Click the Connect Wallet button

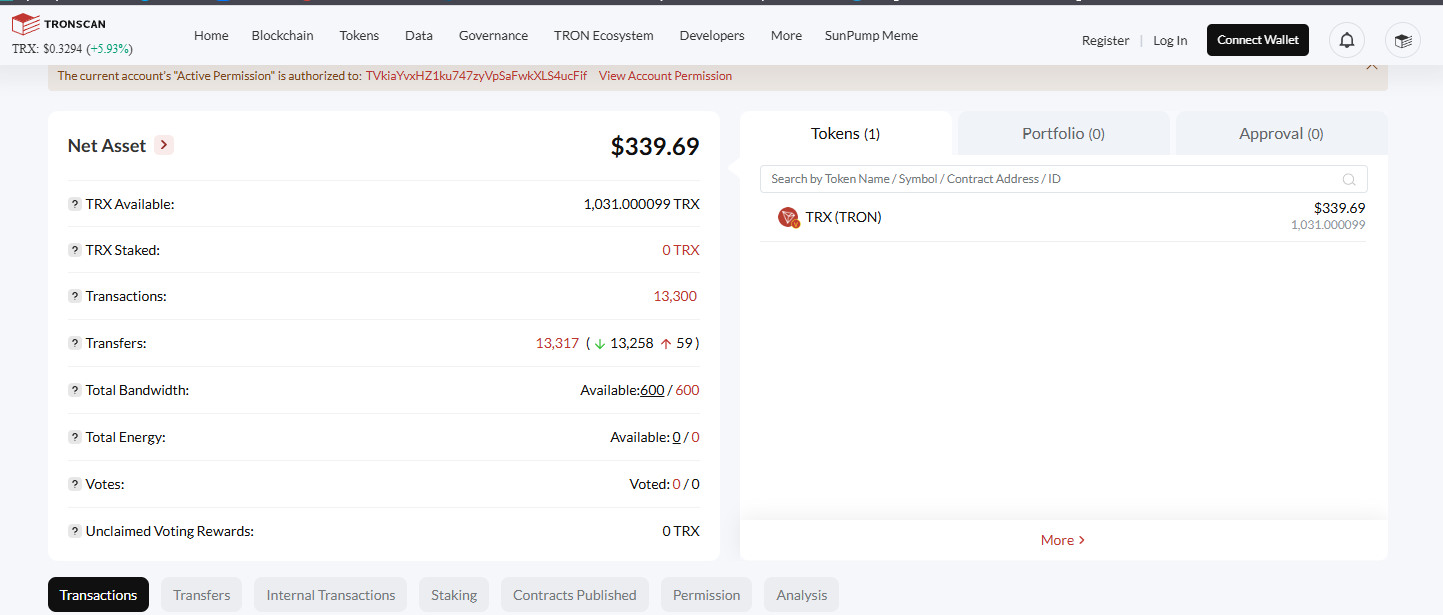[1258, 40]
